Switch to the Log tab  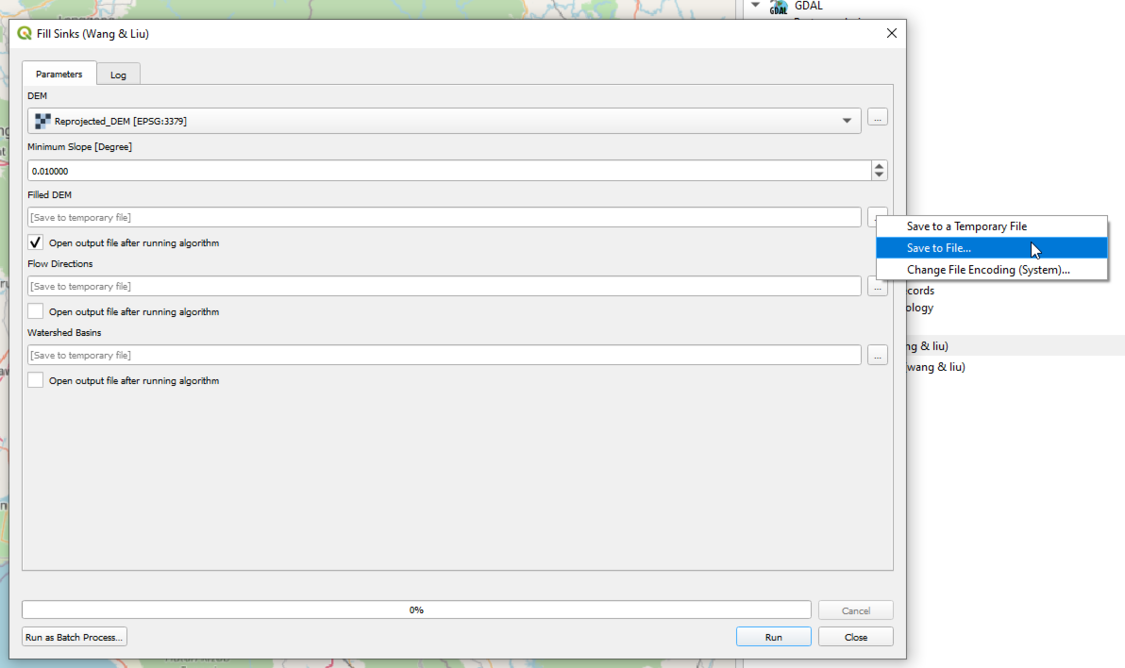point(118,73)
